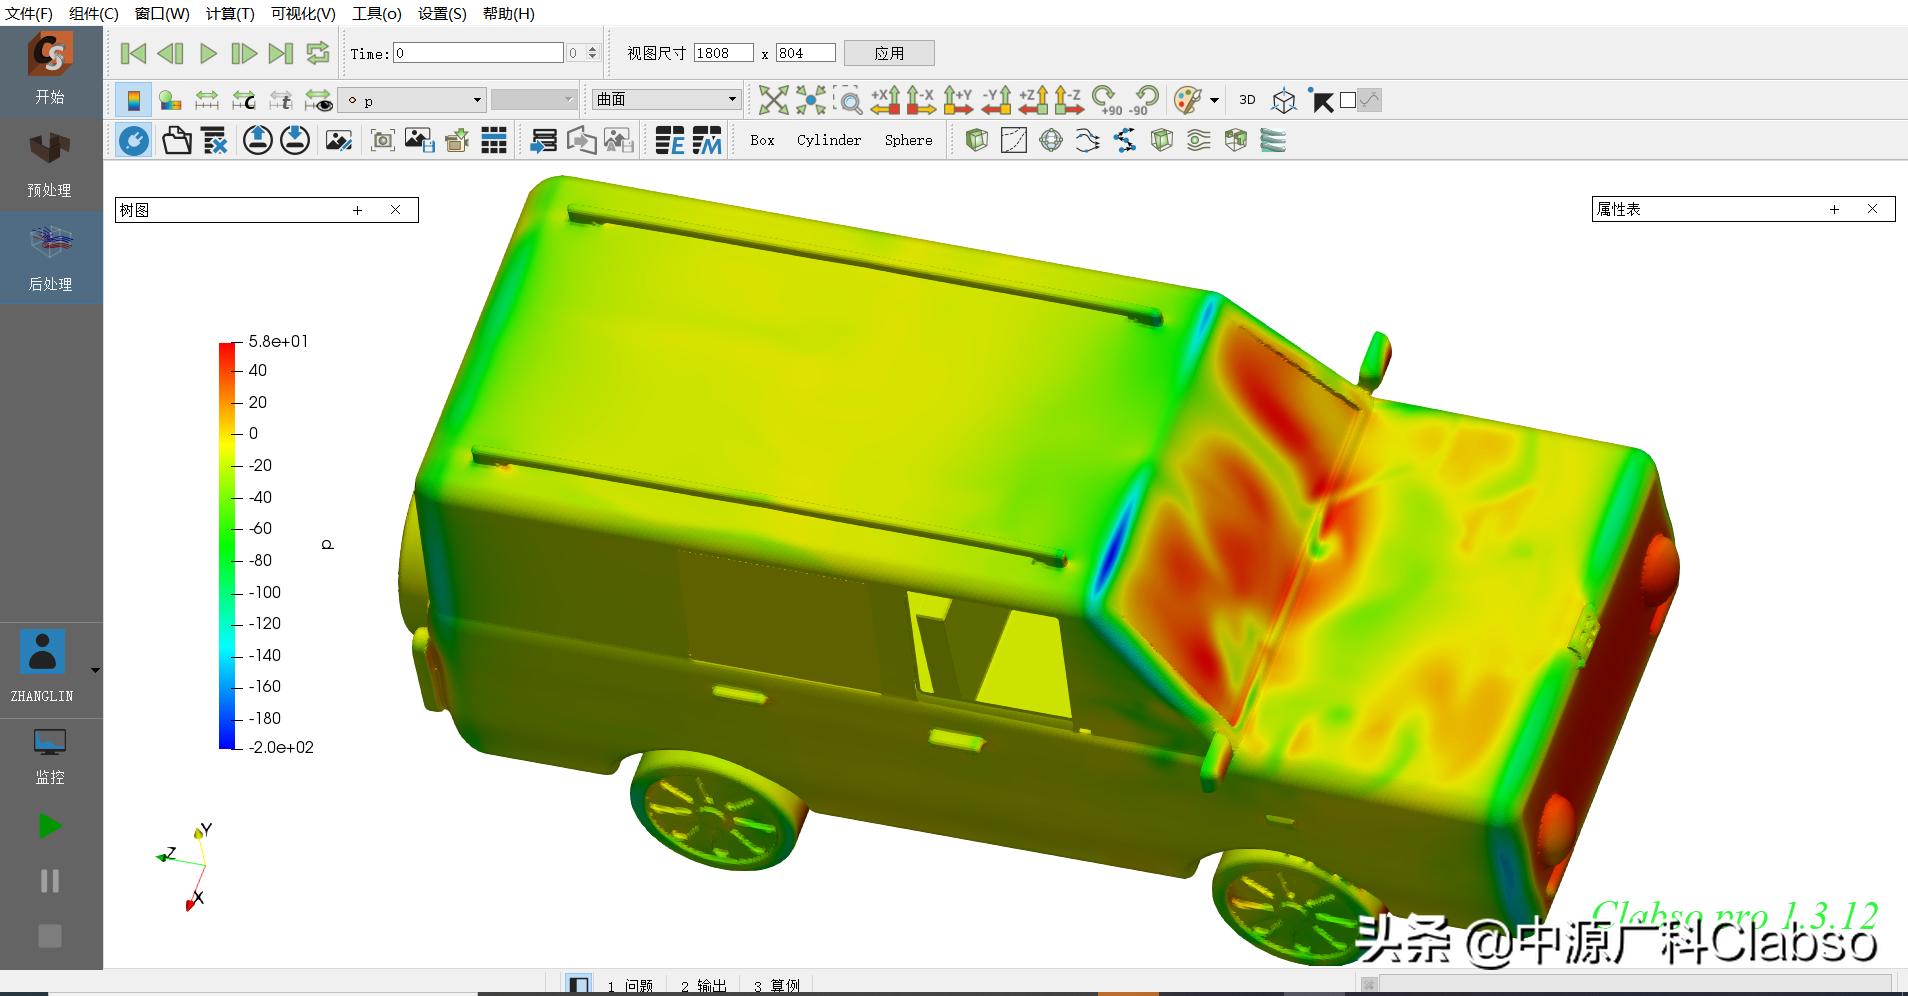Save the image icon
This screenshot has height=996, width=1908.
tap(419, 141)
